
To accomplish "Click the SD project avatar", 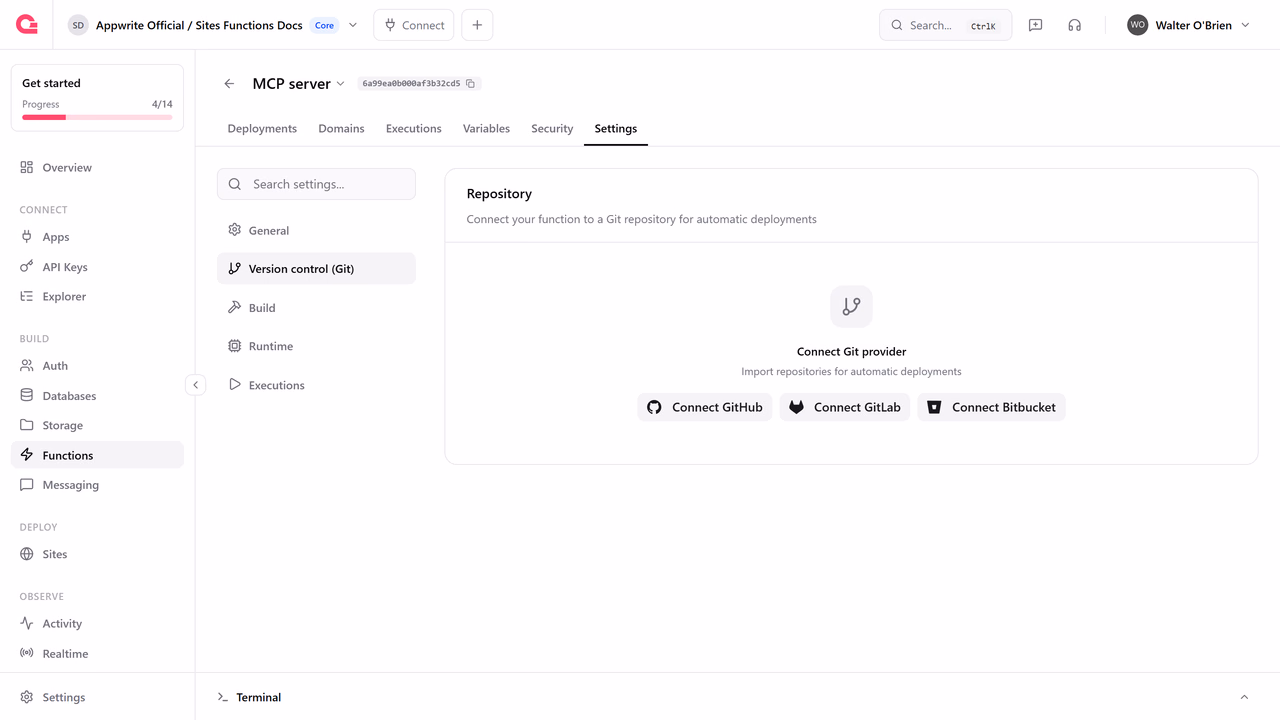I will [78, 25].
